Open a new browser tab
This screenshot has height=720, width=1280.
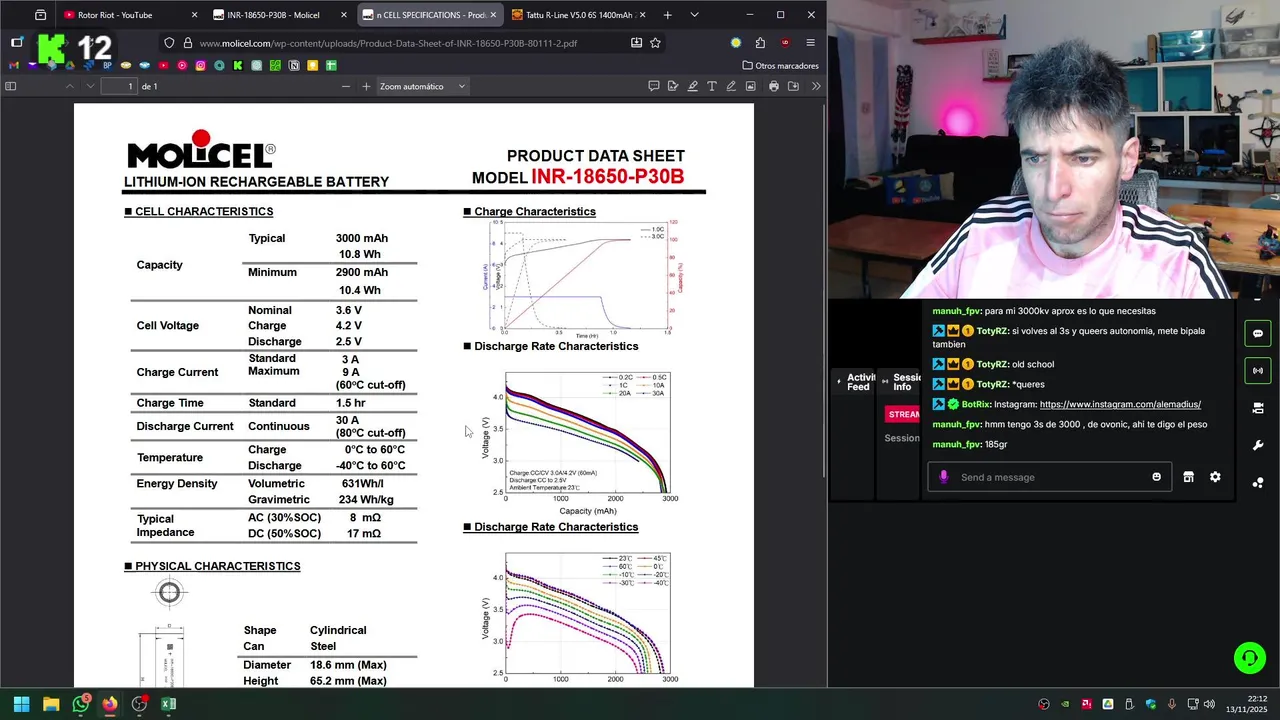667,15
